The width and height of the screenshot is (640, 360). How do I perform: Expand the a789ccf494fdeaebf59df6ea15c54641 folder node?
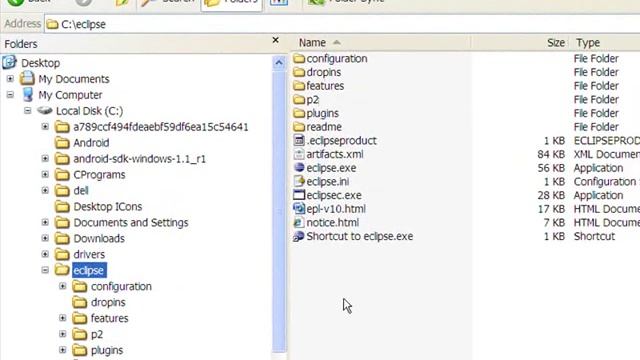coord(45,127)
